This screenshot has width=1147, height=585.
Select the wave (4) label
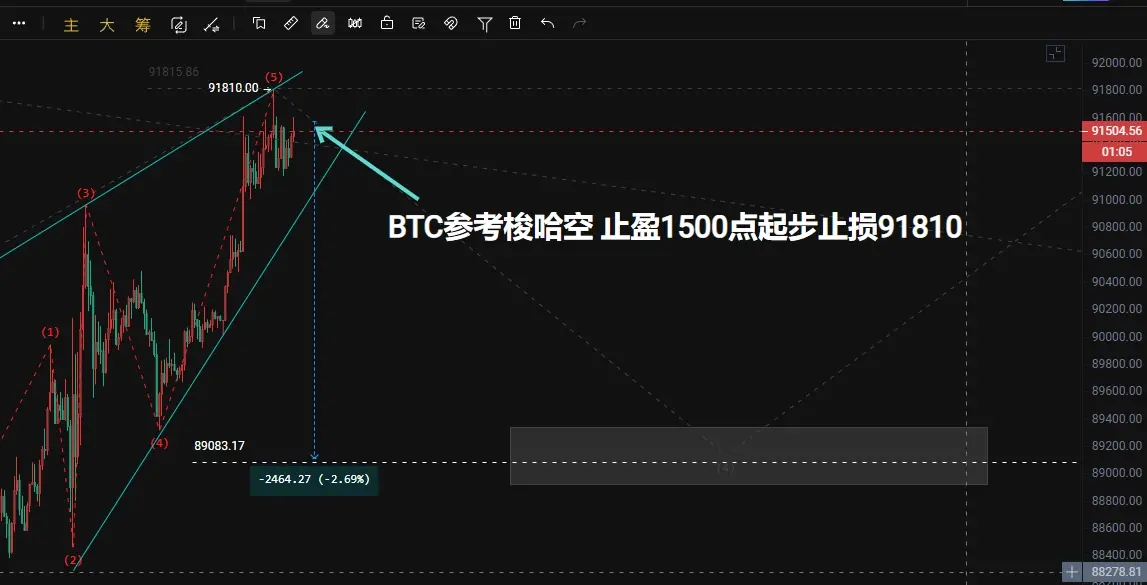pyautogui.click(x=159, y=442)
